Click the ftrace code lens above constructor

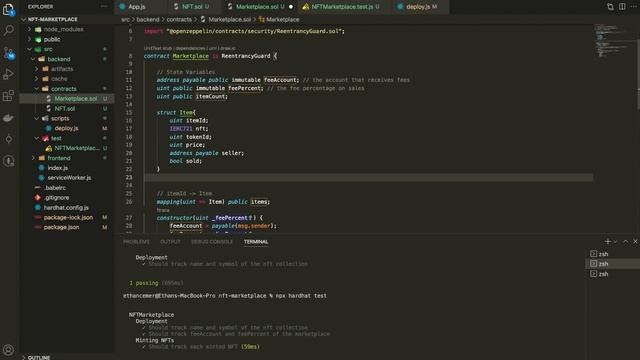click(x=163, y=210)
